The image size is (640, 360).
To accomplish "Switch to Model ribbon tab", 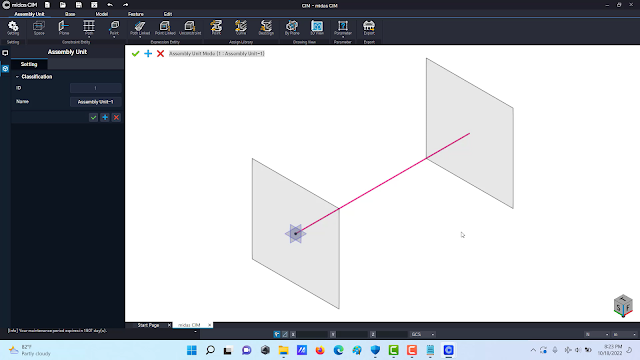I will coord(102,14).
